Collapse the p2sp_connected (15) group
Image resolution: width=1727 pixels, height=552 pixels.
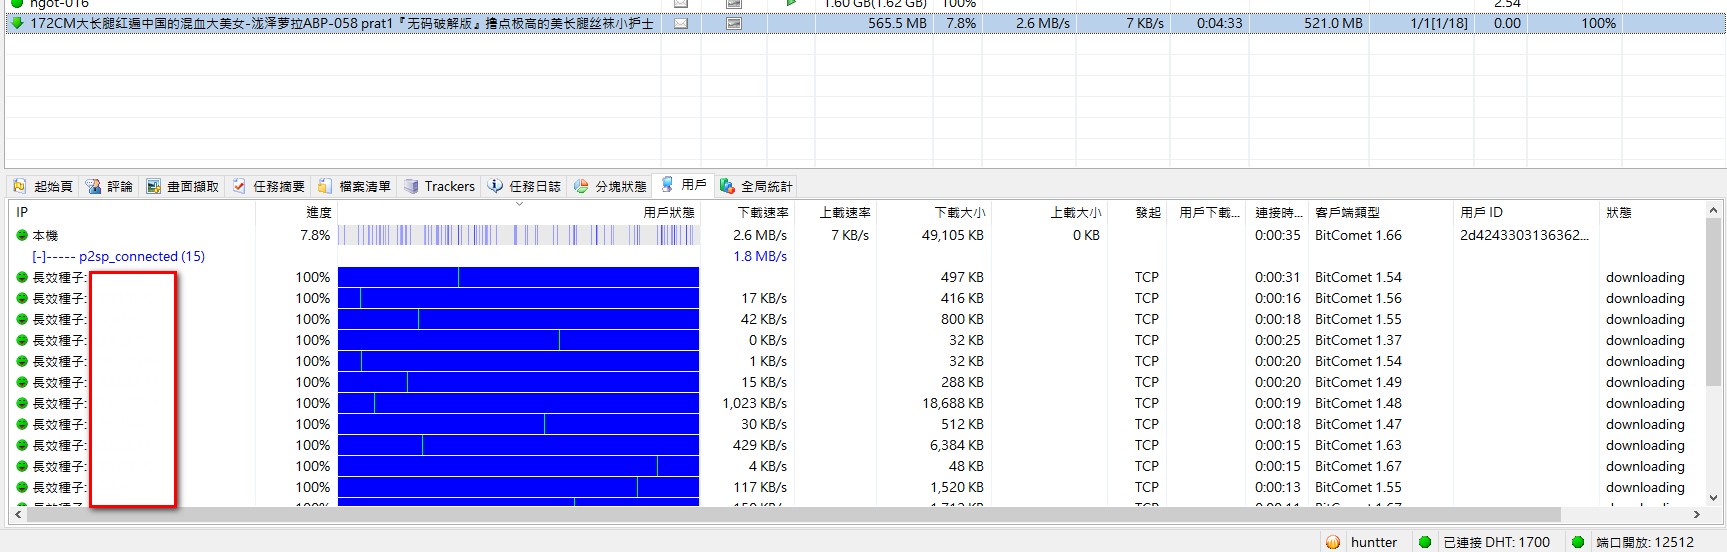(x=38, y=256)
